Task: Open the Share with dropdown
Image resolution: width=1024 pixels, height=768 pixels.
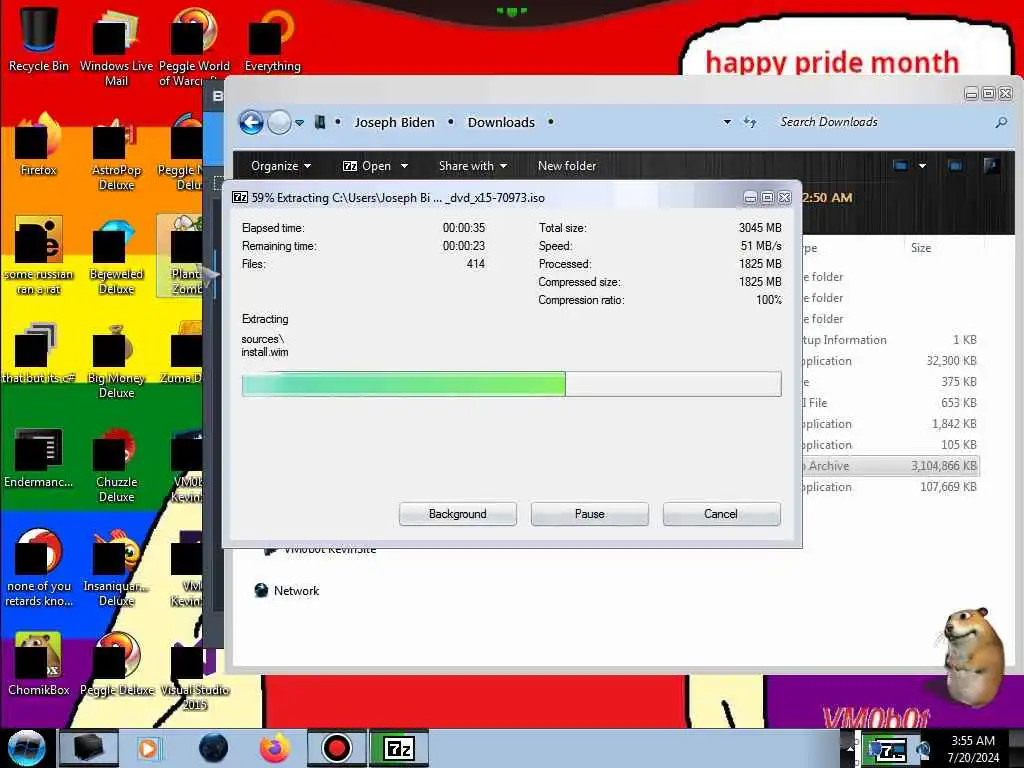Action: [x=473, y=166]
